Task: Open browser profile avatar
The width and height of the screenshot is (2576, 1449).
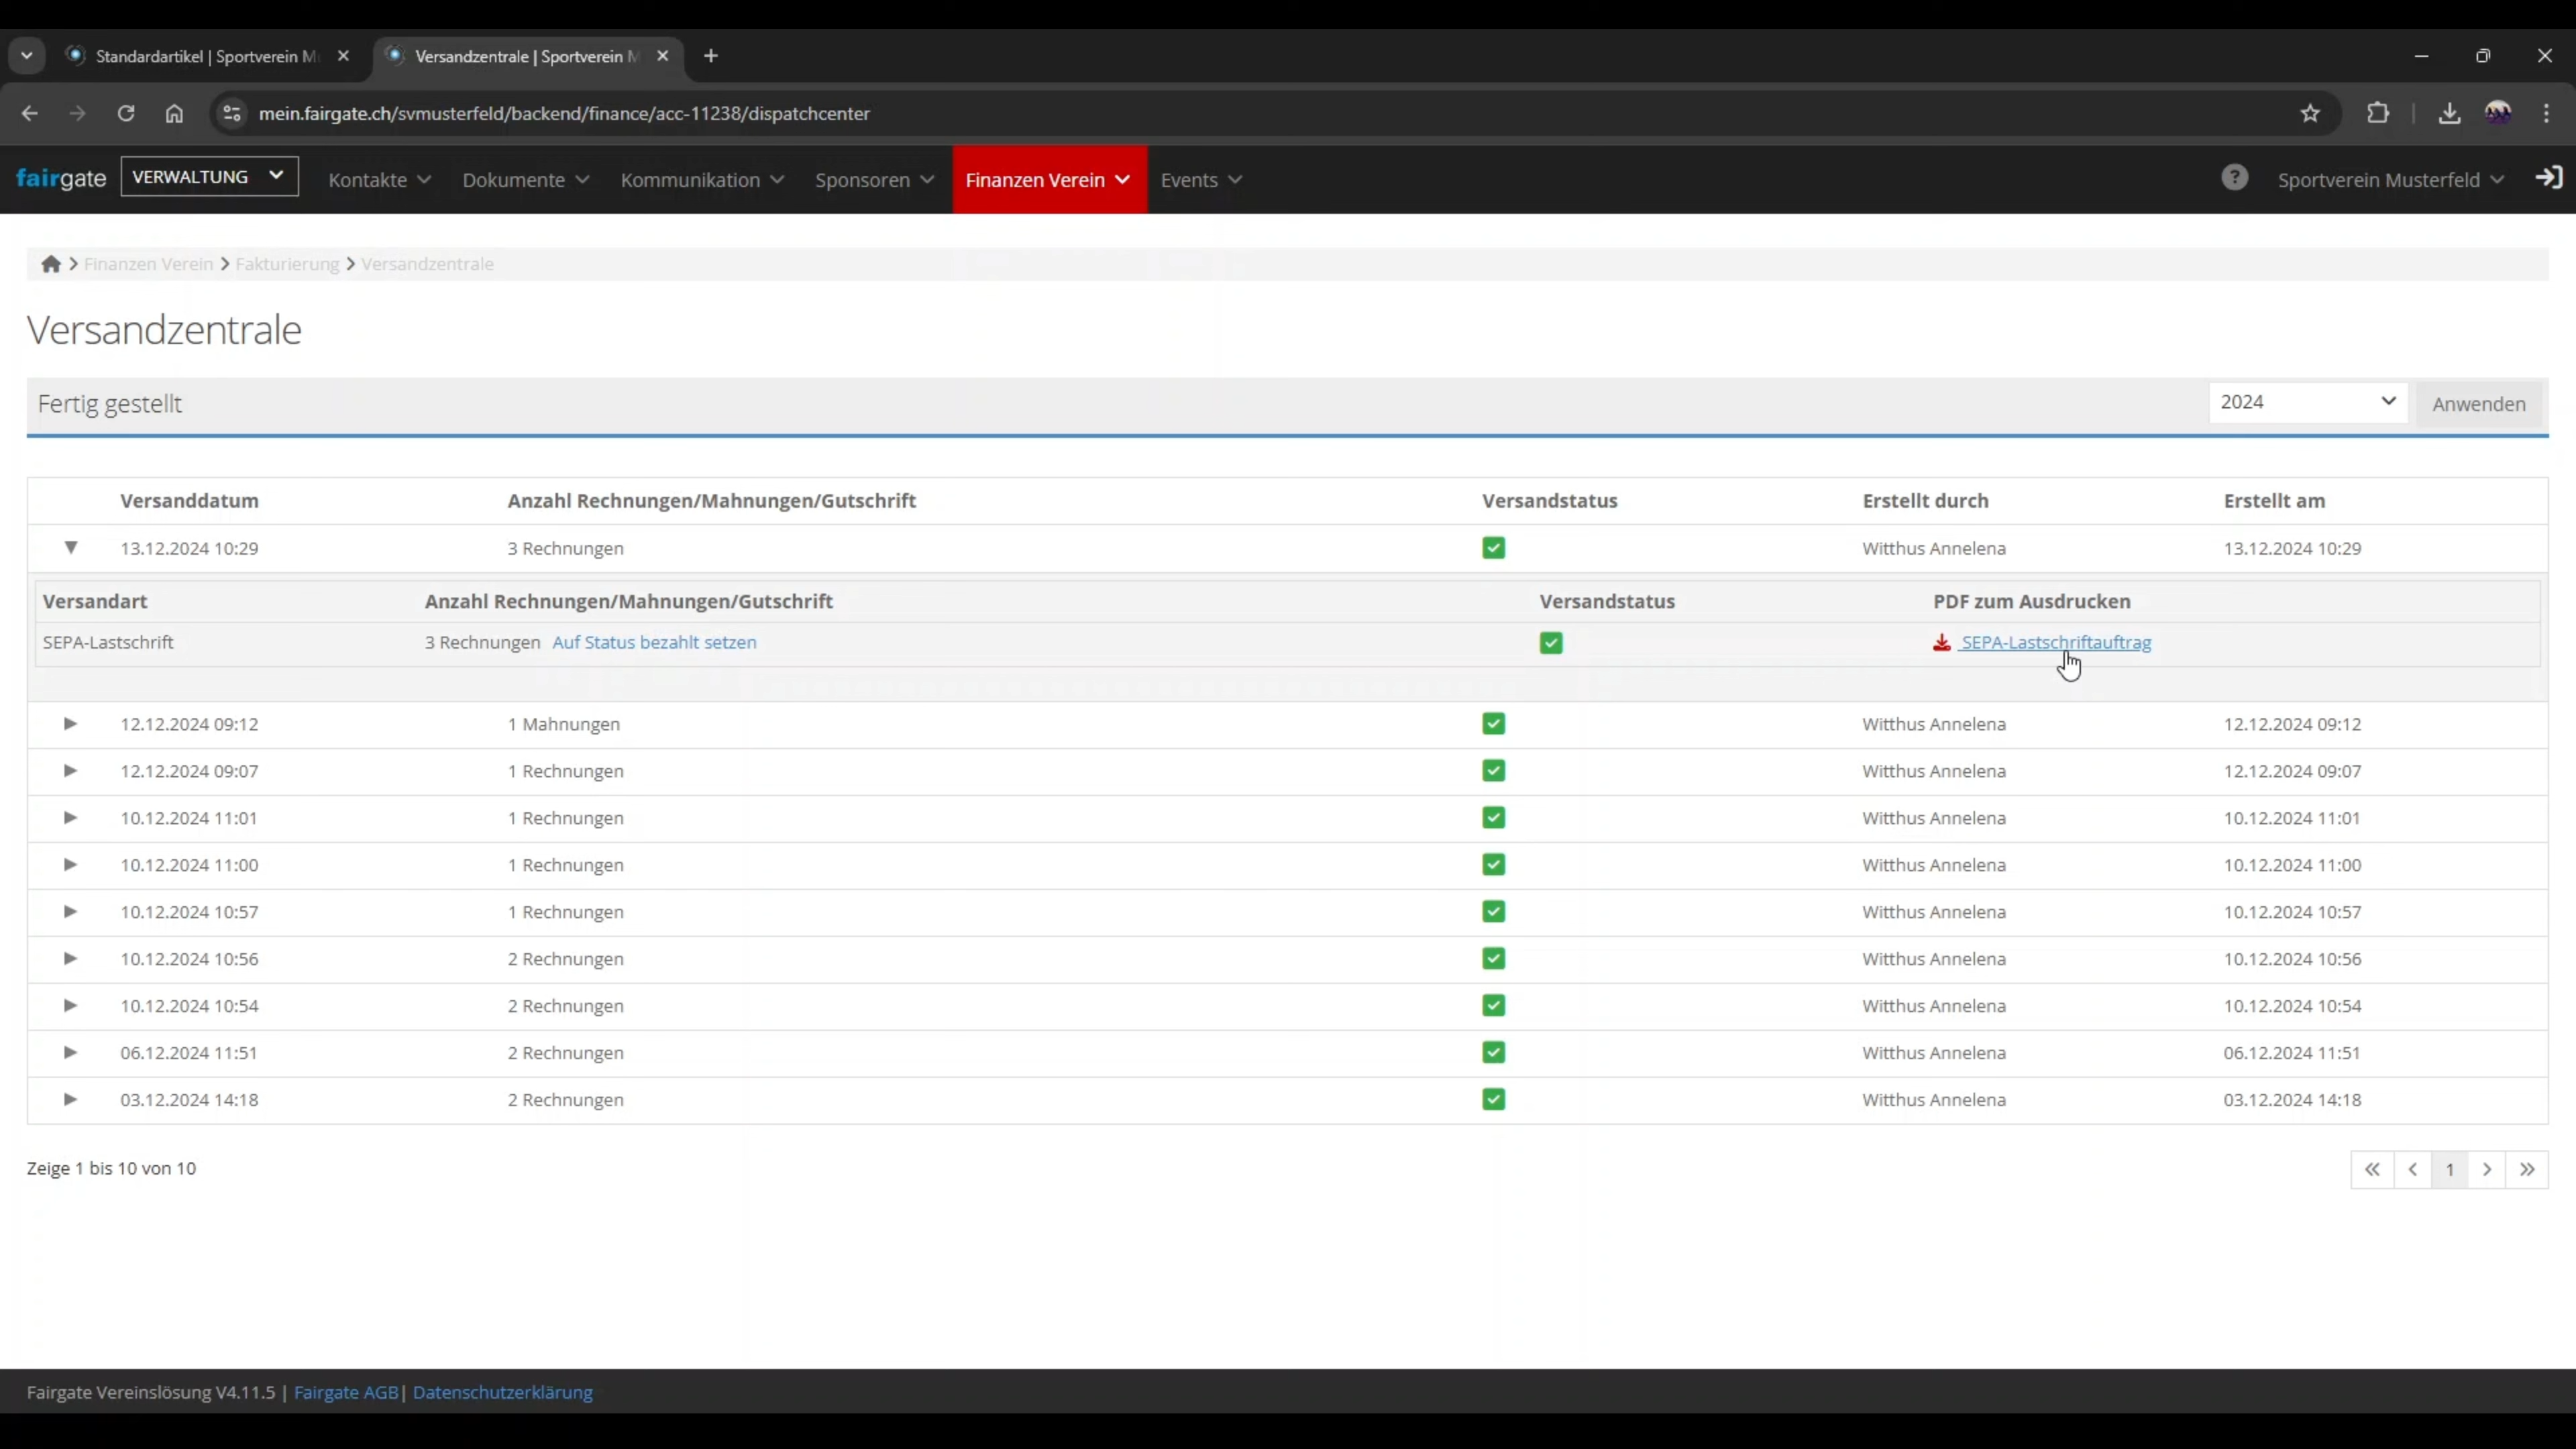Action: 2498,113
